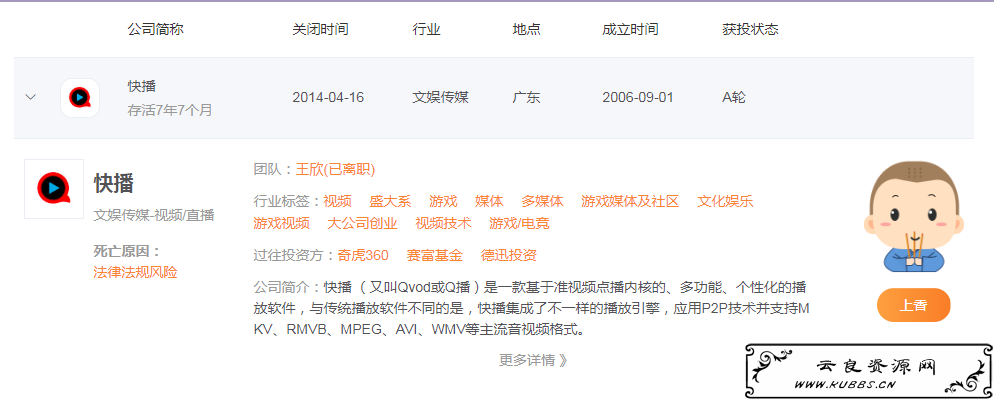Click the small 快播 logo in the table row
This screenshot has width=994, height=400.
[80, 98]
